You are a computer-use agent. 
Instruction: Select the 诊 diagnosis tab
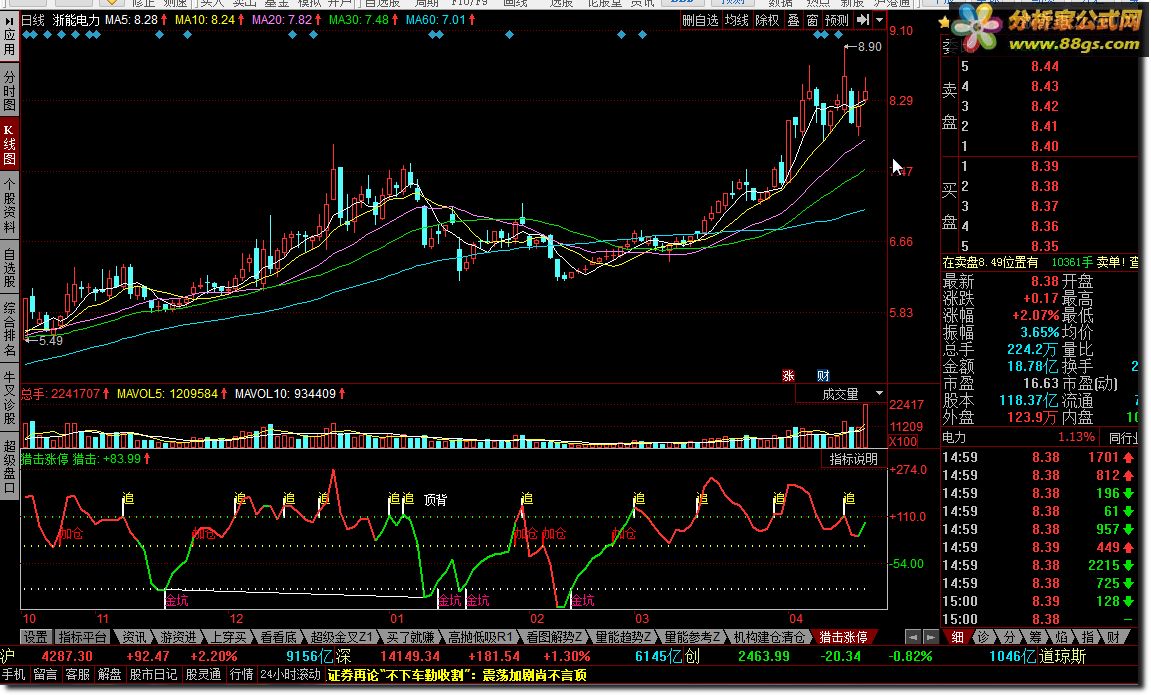[x=984, y=637]
